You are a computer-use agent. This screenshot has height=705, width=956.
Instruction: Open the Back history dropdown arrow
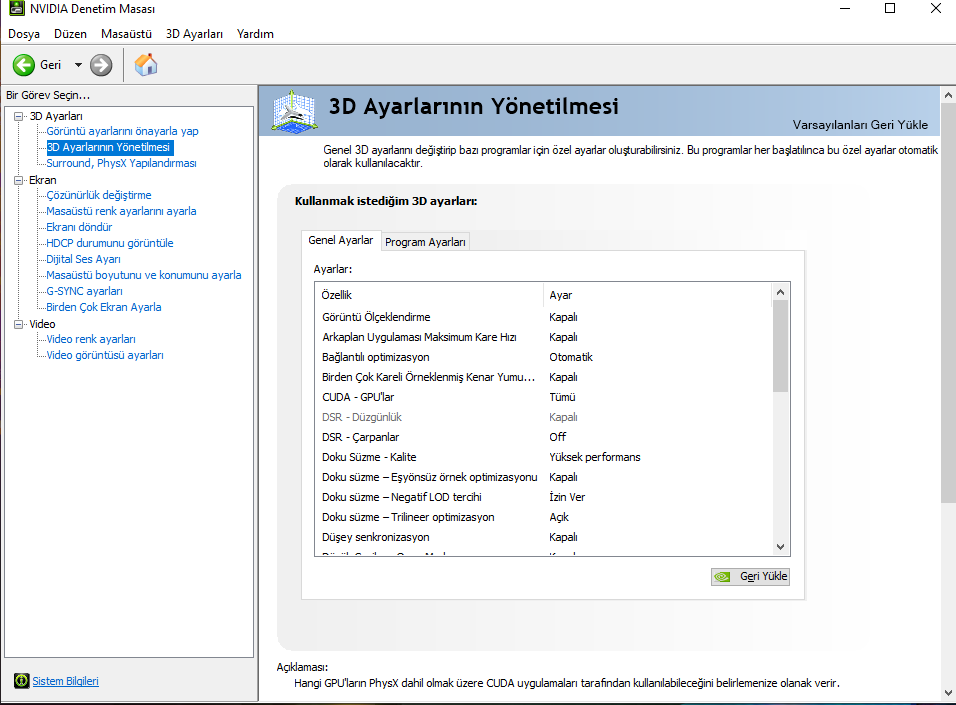point(78,65)
